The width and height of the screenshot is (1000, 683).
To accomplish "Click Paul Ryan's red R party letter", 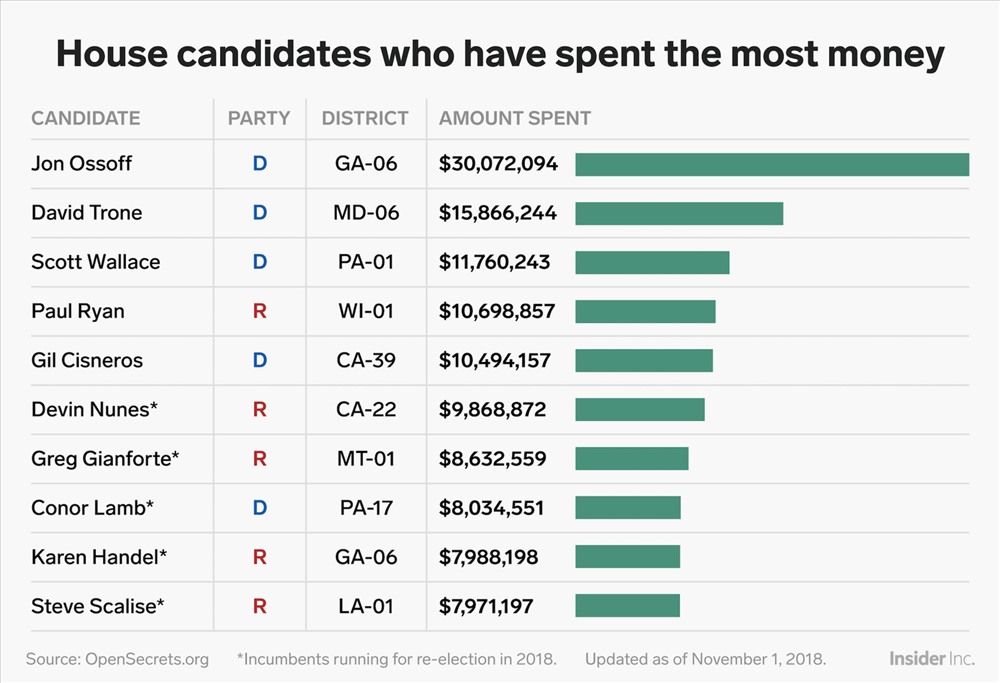I will coord(260,311).
